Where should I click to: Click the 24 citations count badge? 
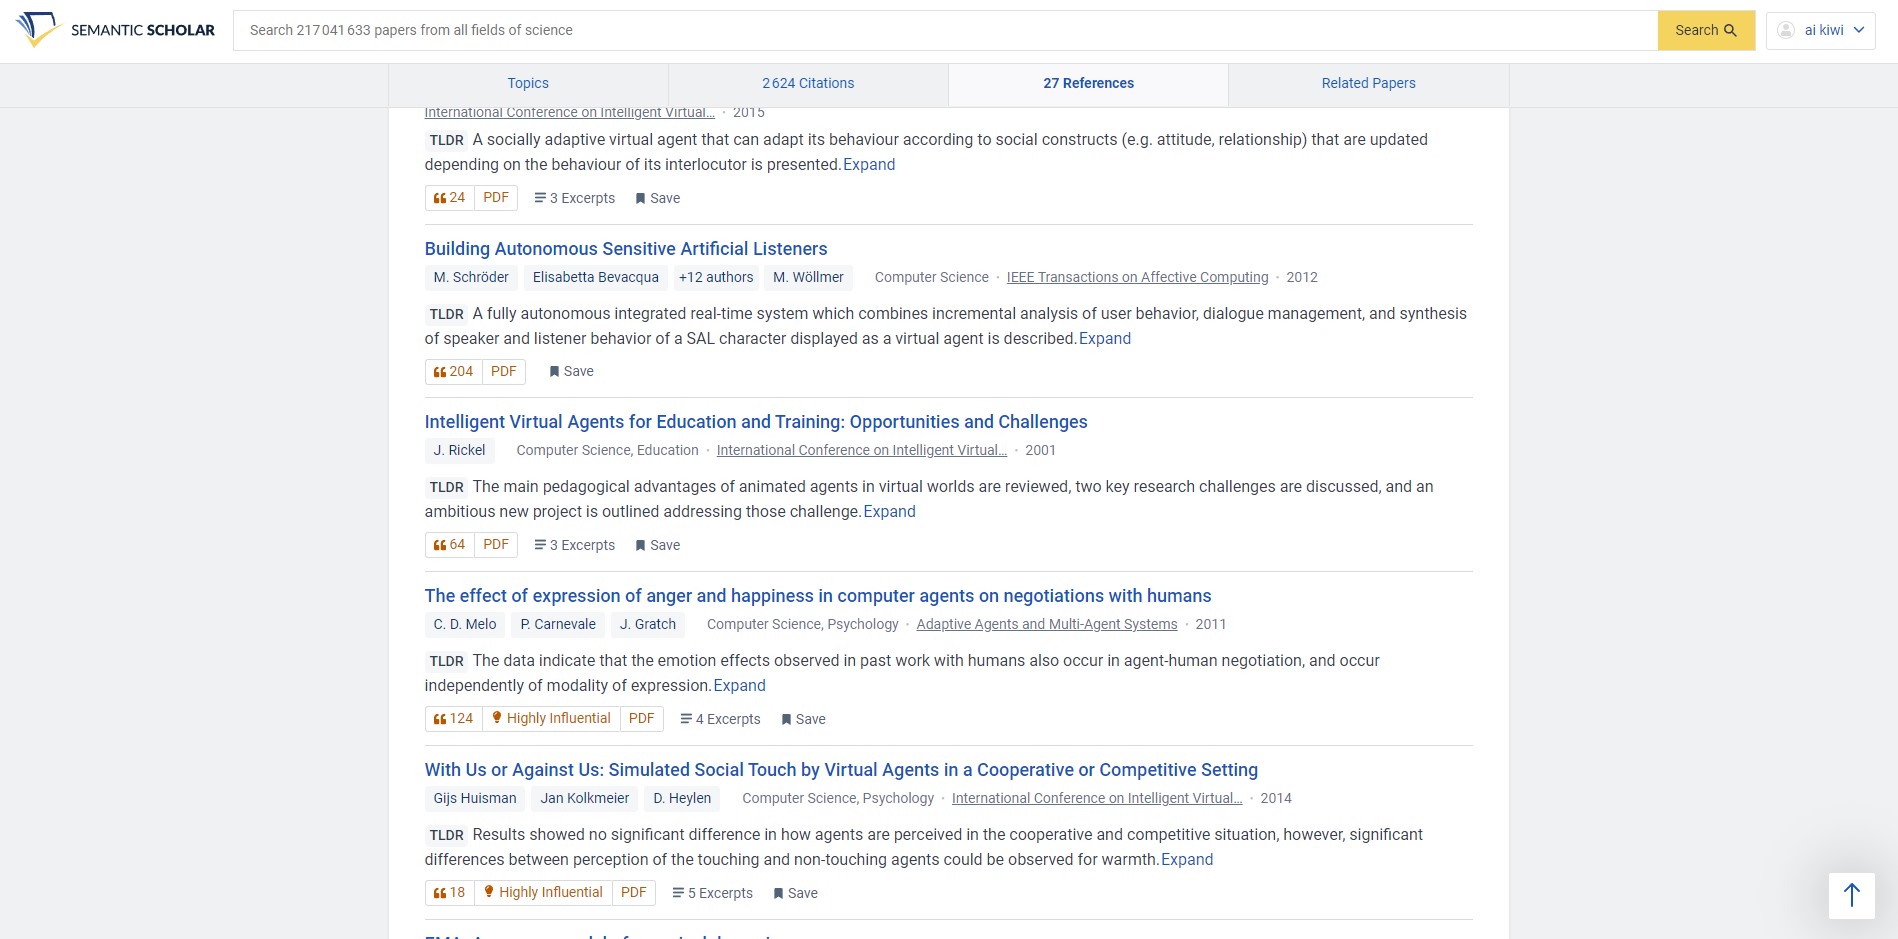(450, 198)
